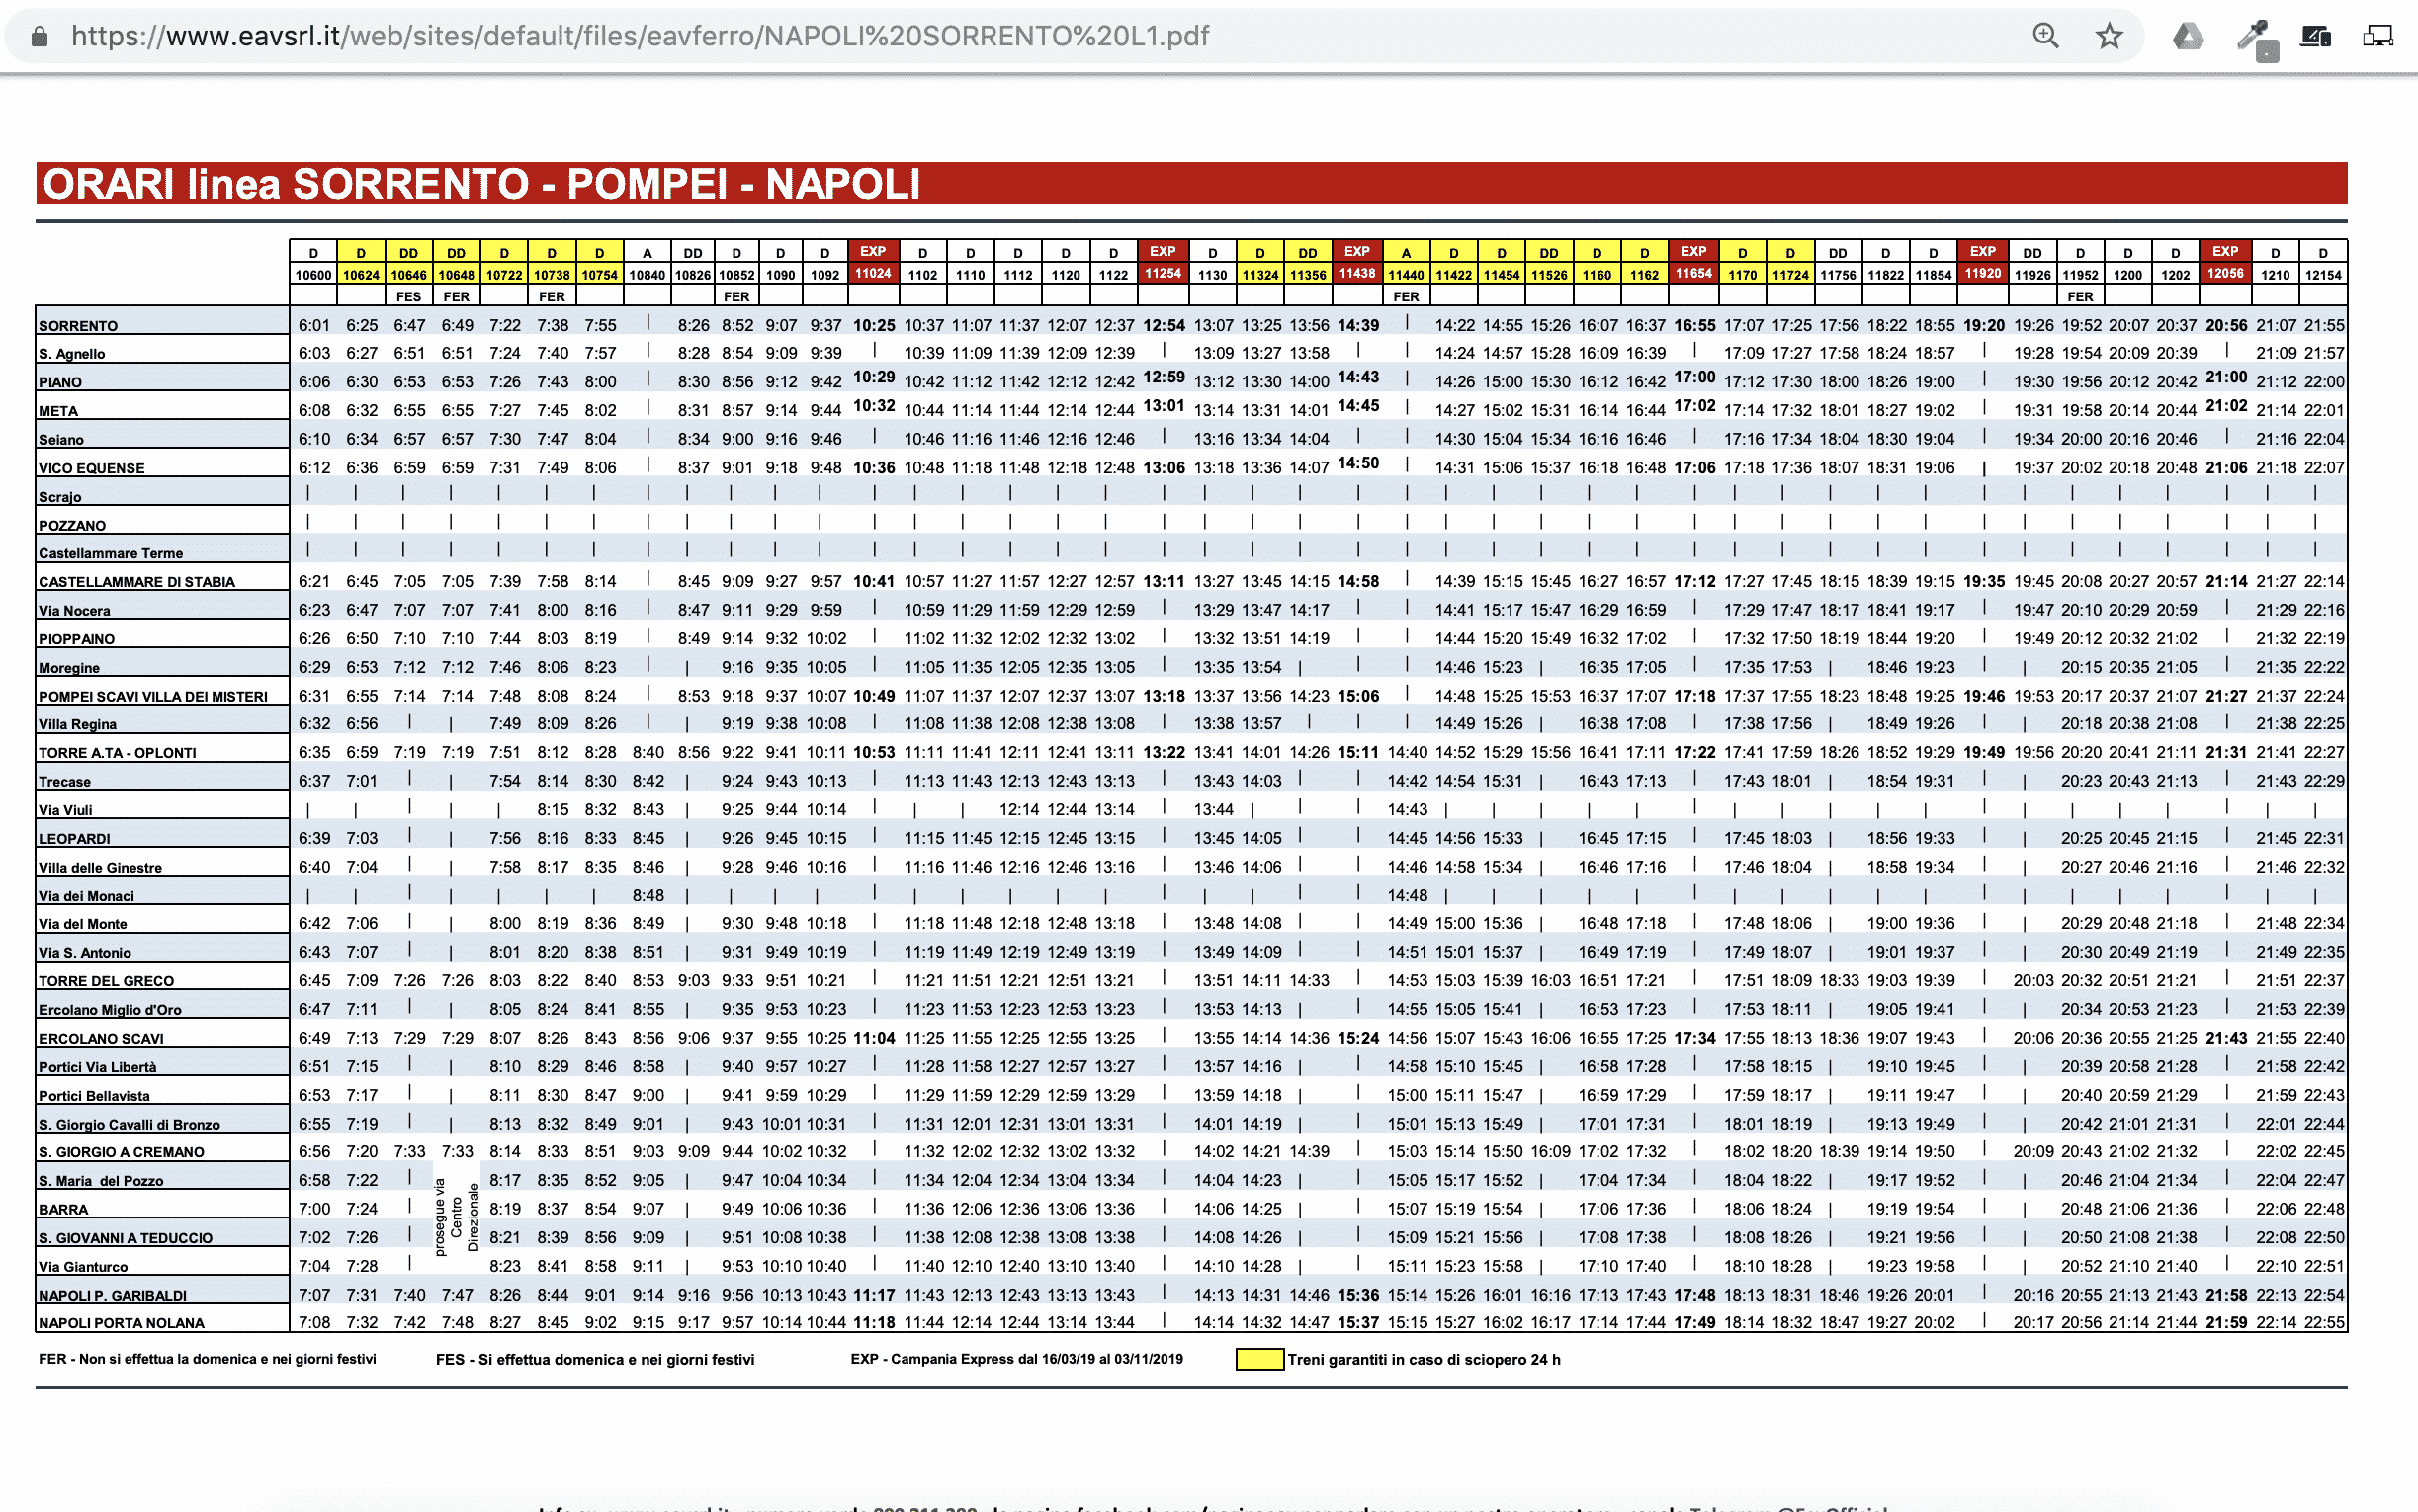This screenshot has width=2418, height=1512.
Task: Select 'EXP - Campania Express dal 16/03/19' legend
Action: pos(1016,1359)
